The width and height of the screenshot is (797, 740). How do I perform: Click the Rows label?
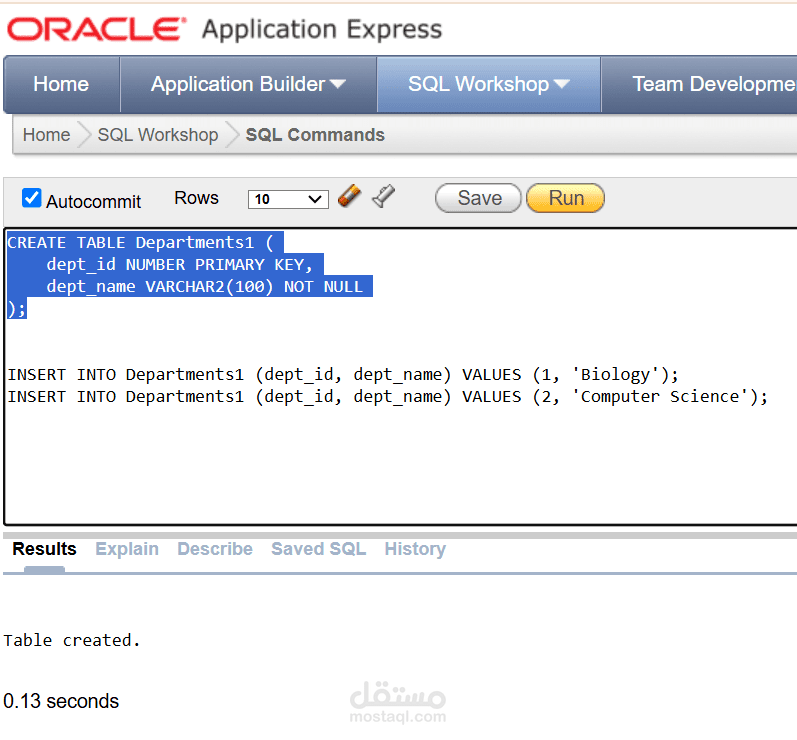[196, 198]
